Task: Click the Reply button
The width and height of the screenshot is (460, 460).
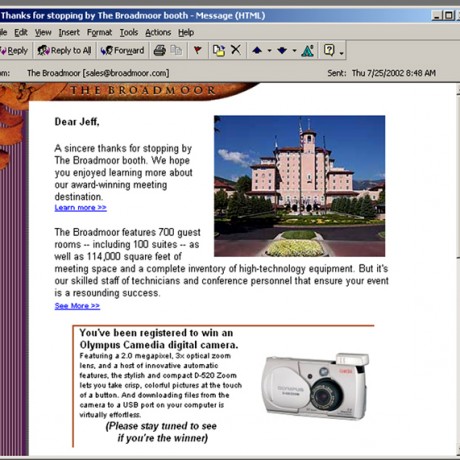Action: click(x=15, y=51)
